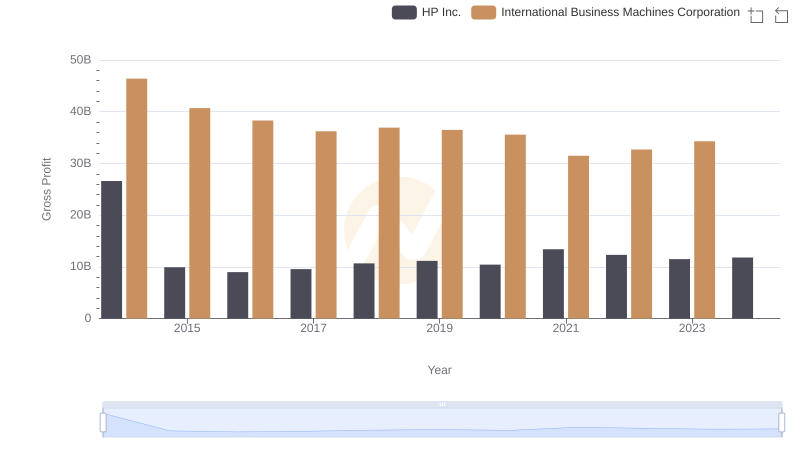This screenshot has width=800, height=461.
Task: Click the data zoom preview area
Action: click(x=442, y=423)
